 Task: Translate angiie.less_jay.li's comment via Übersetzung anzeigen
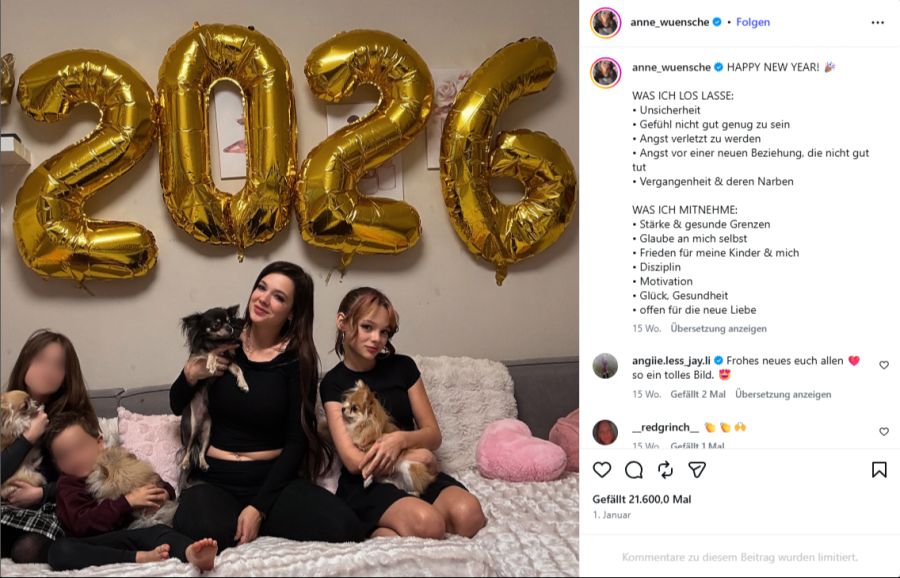tap(783, 395)
